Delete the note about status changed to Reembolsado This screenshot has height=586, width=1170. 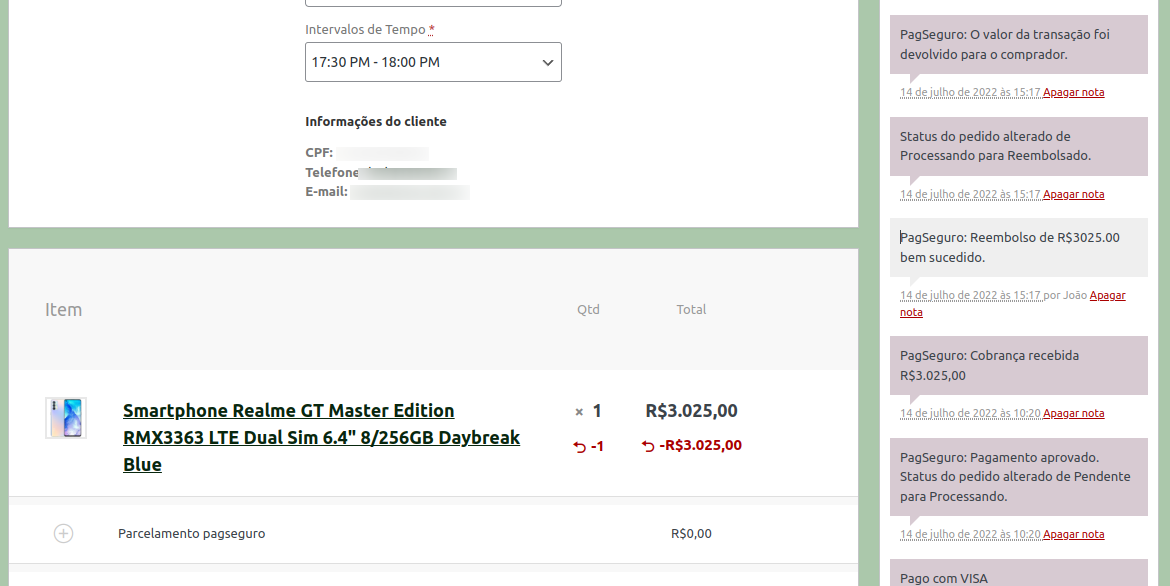[x=1073, y=194]
